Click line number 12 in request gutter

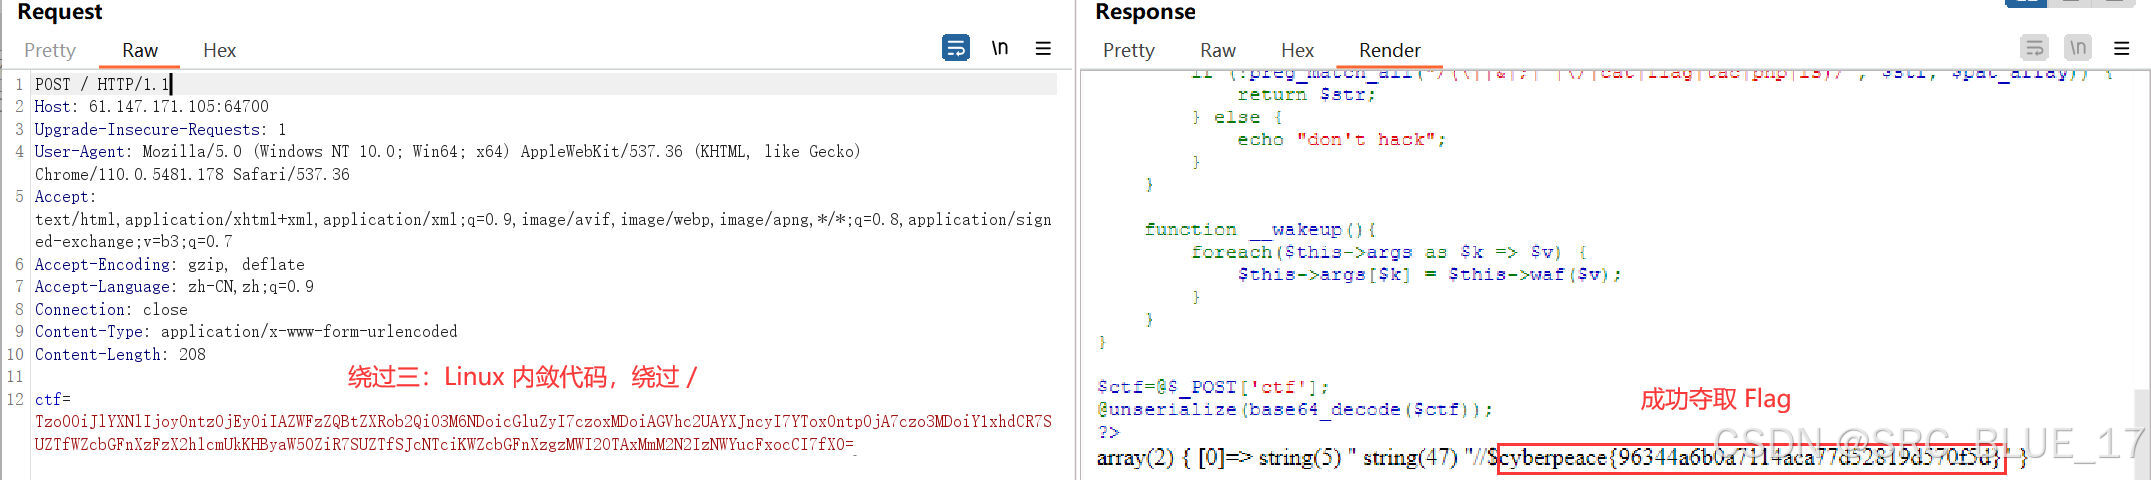click(x=15, y=399)
